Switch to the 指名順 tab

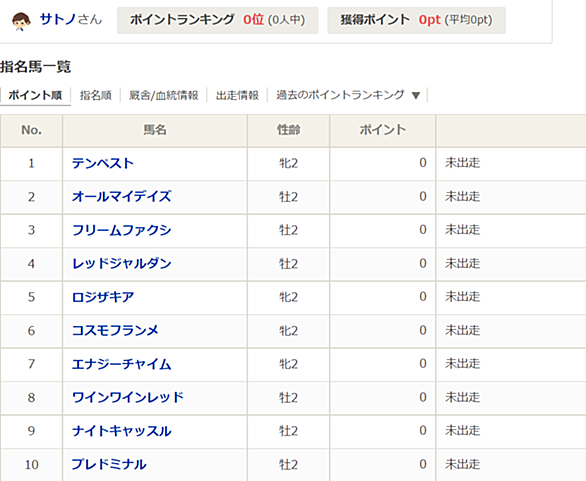tap(96, 96)
